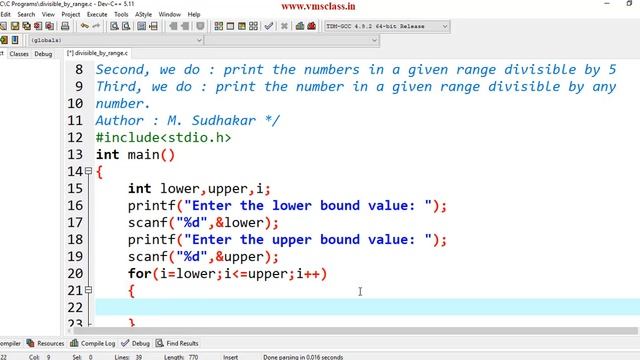640x360 pixels.
Task: Click the Save All toolbar icon
Action: [27, 26]
